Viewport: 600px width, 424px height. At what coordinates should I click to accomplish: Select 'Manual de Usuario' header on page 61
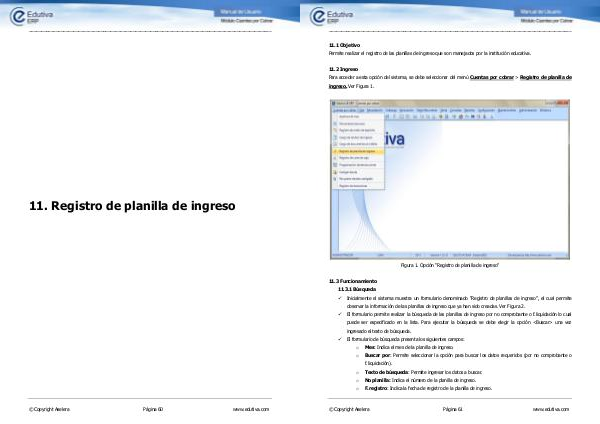click(541, 12)
